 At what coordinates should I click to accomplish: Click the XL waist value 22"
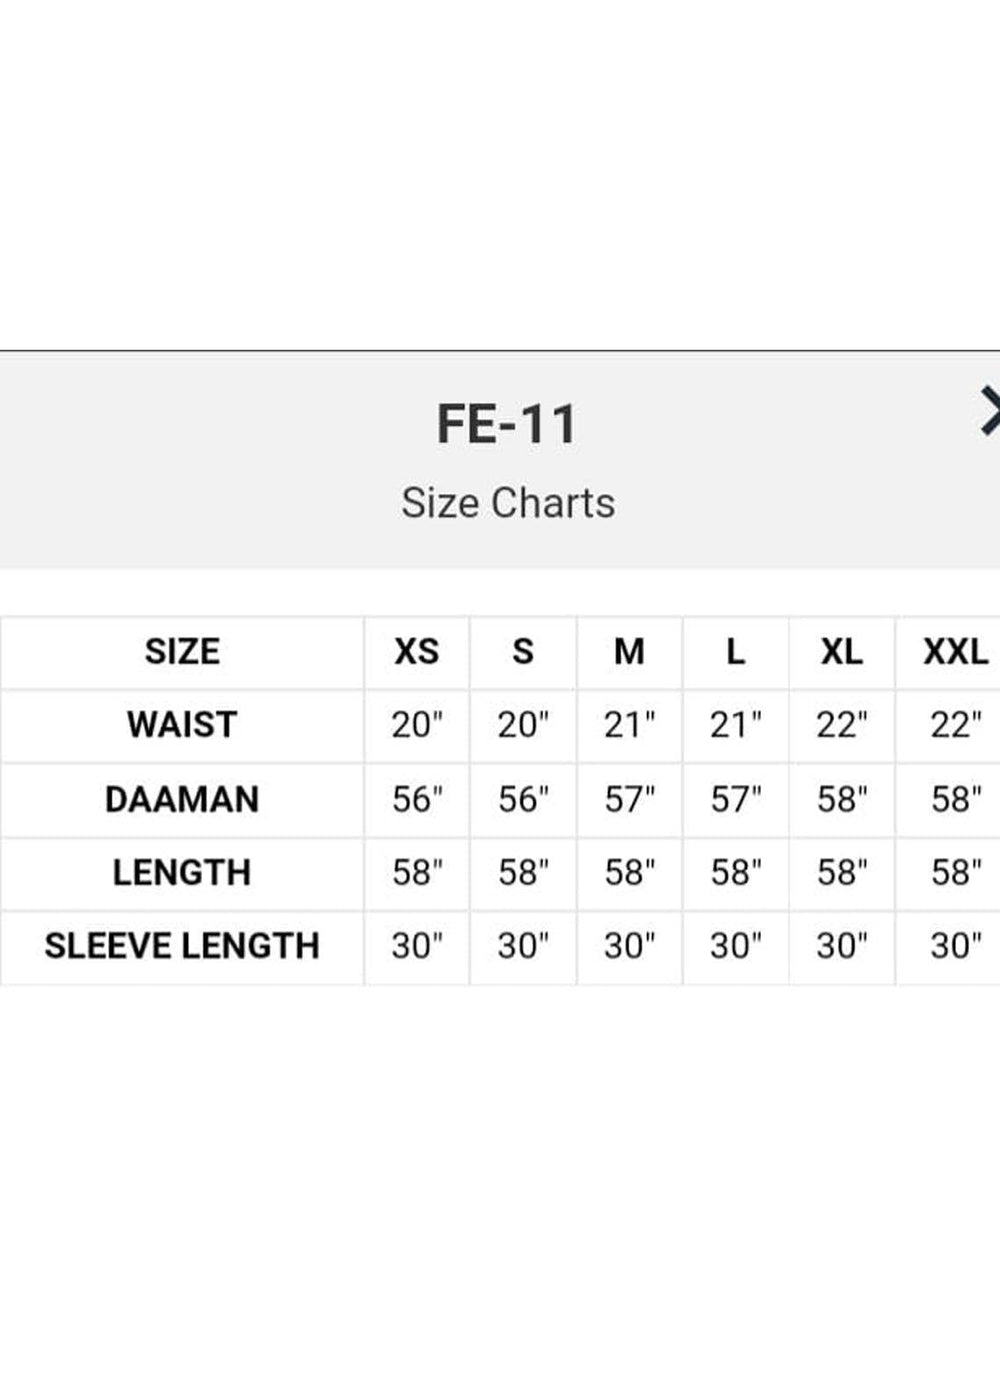(x=841, y=725)
